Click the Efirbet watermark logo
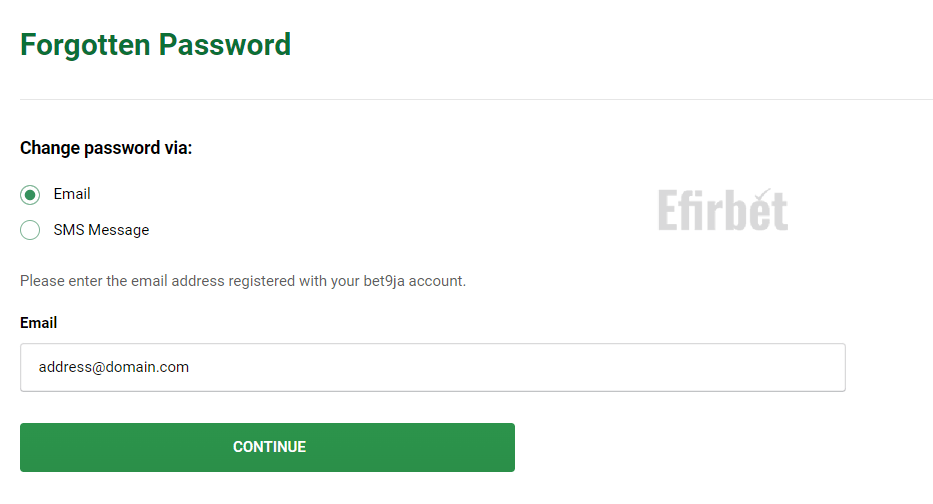Screen dimensions: 933x504 pos(723,209)
